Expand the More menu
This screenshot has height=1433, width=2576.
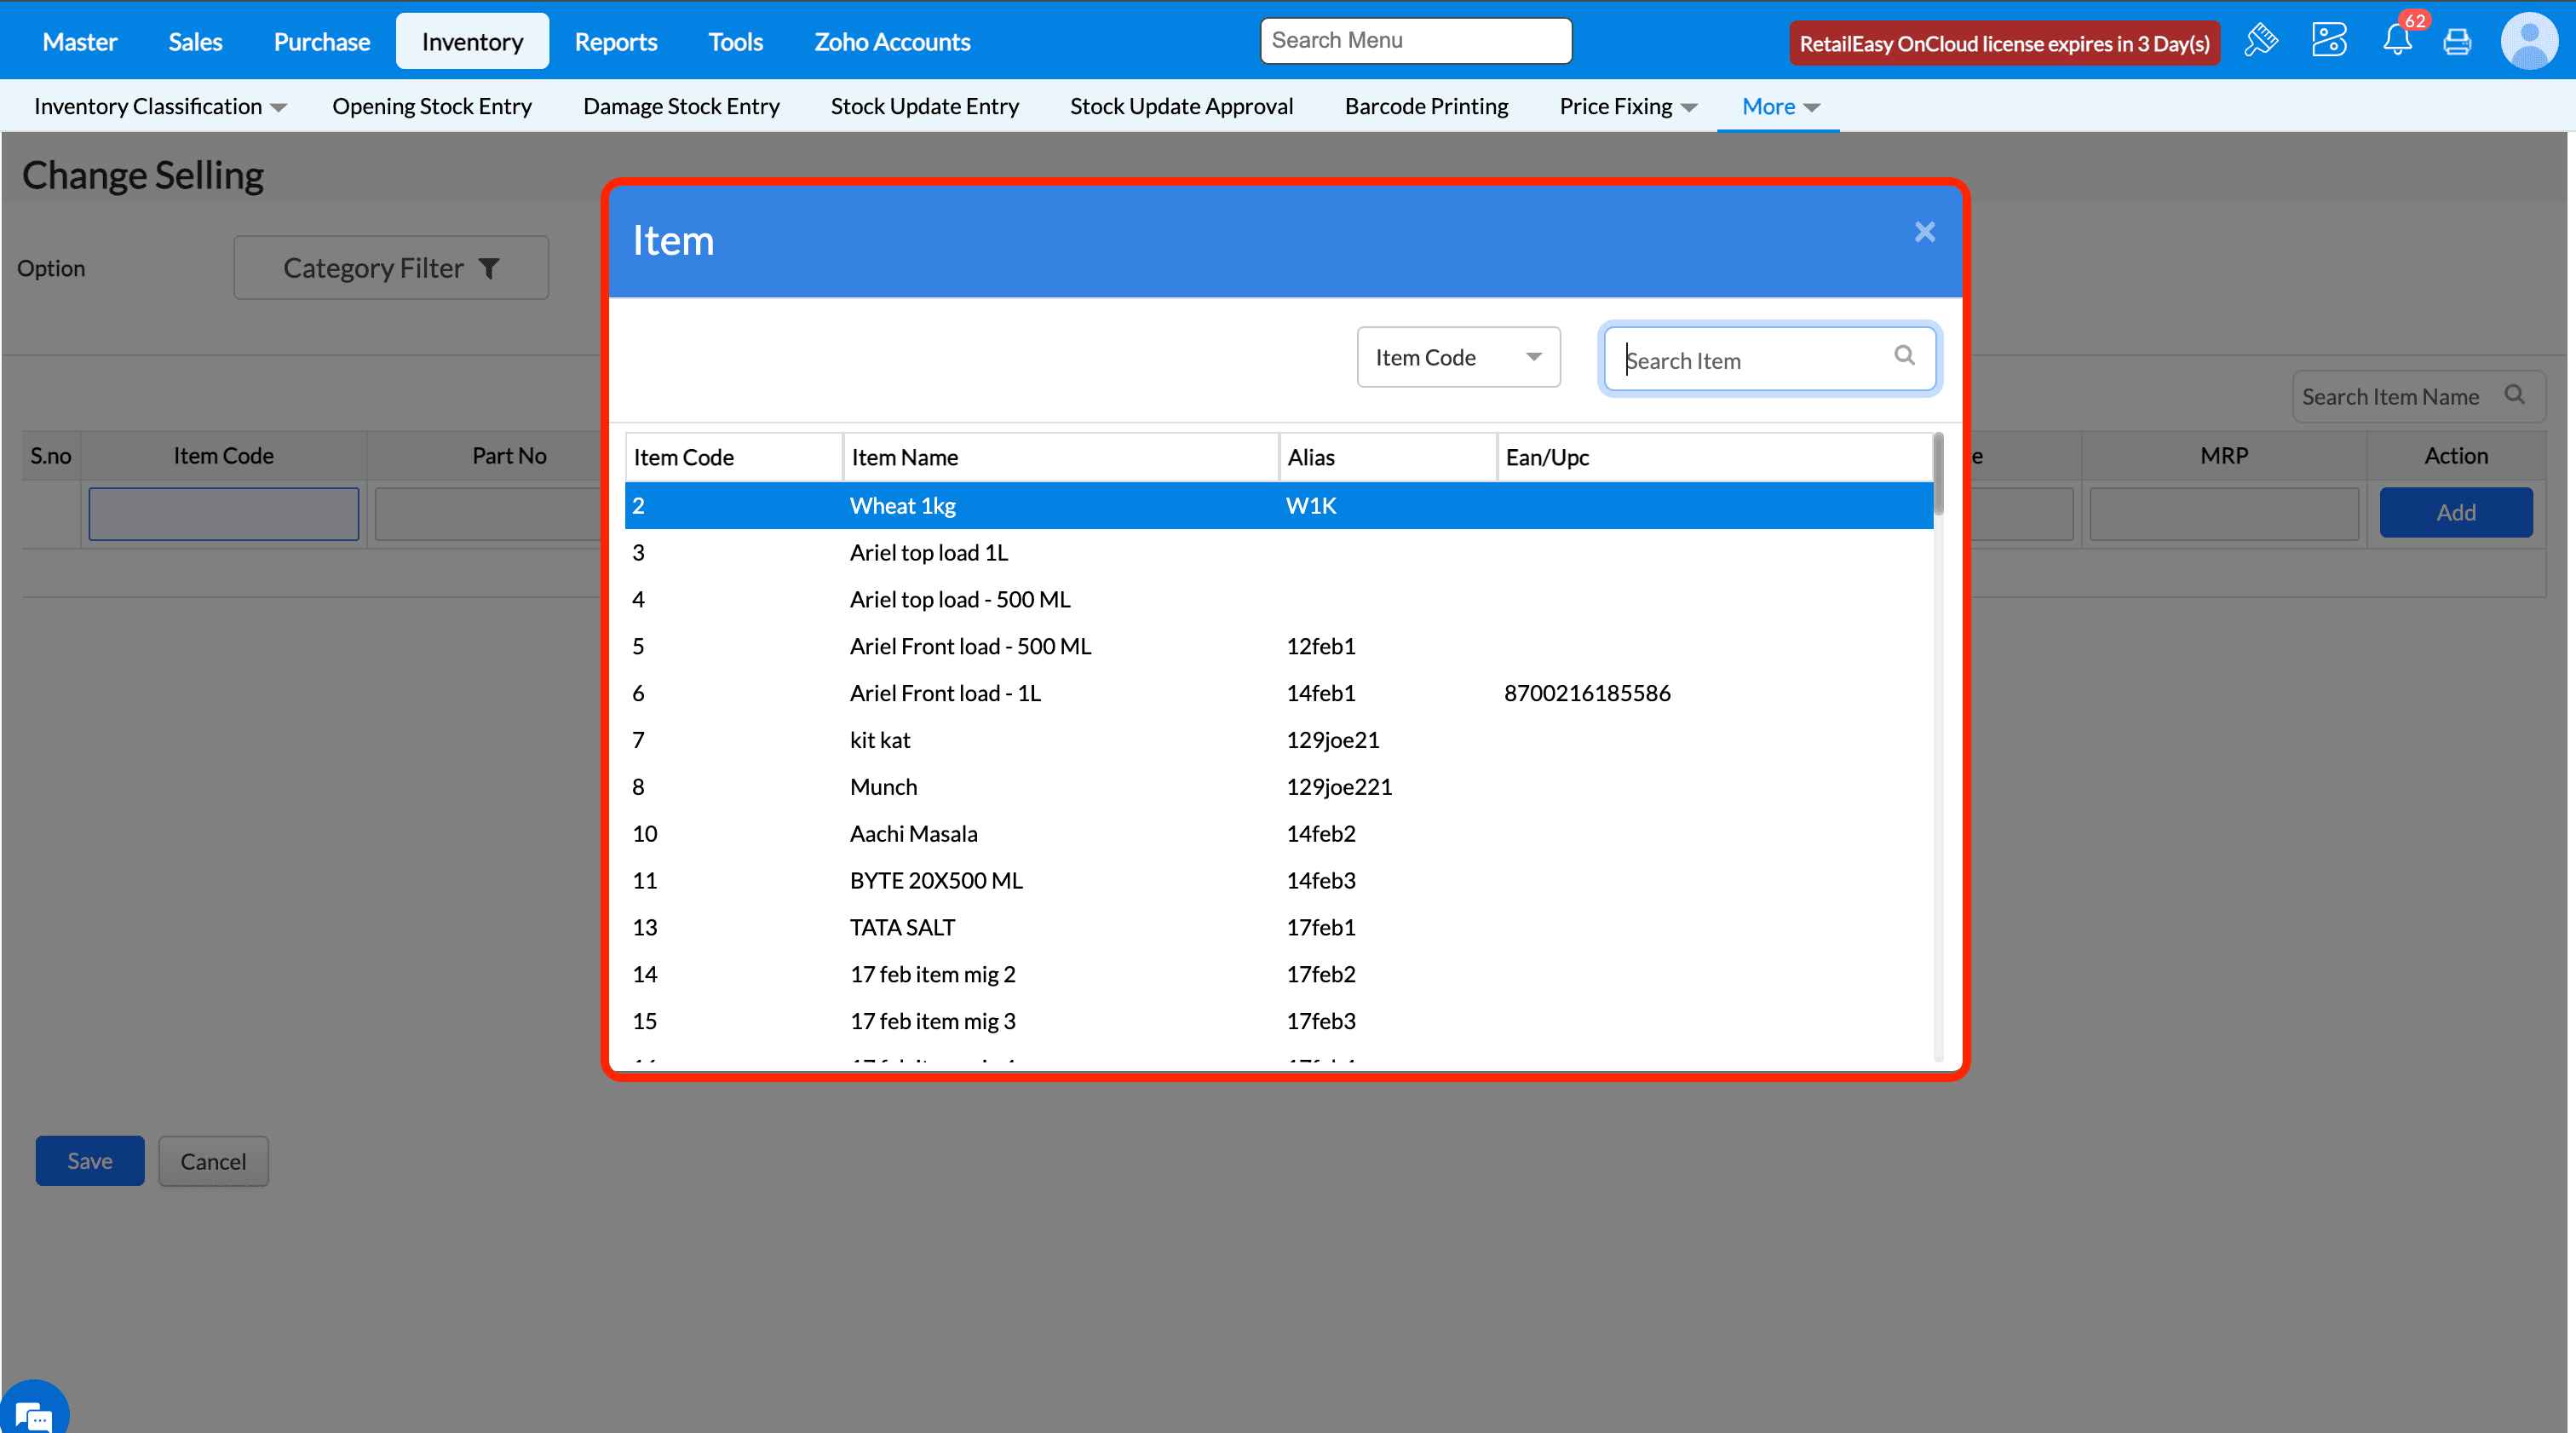tap(1779, 106)
